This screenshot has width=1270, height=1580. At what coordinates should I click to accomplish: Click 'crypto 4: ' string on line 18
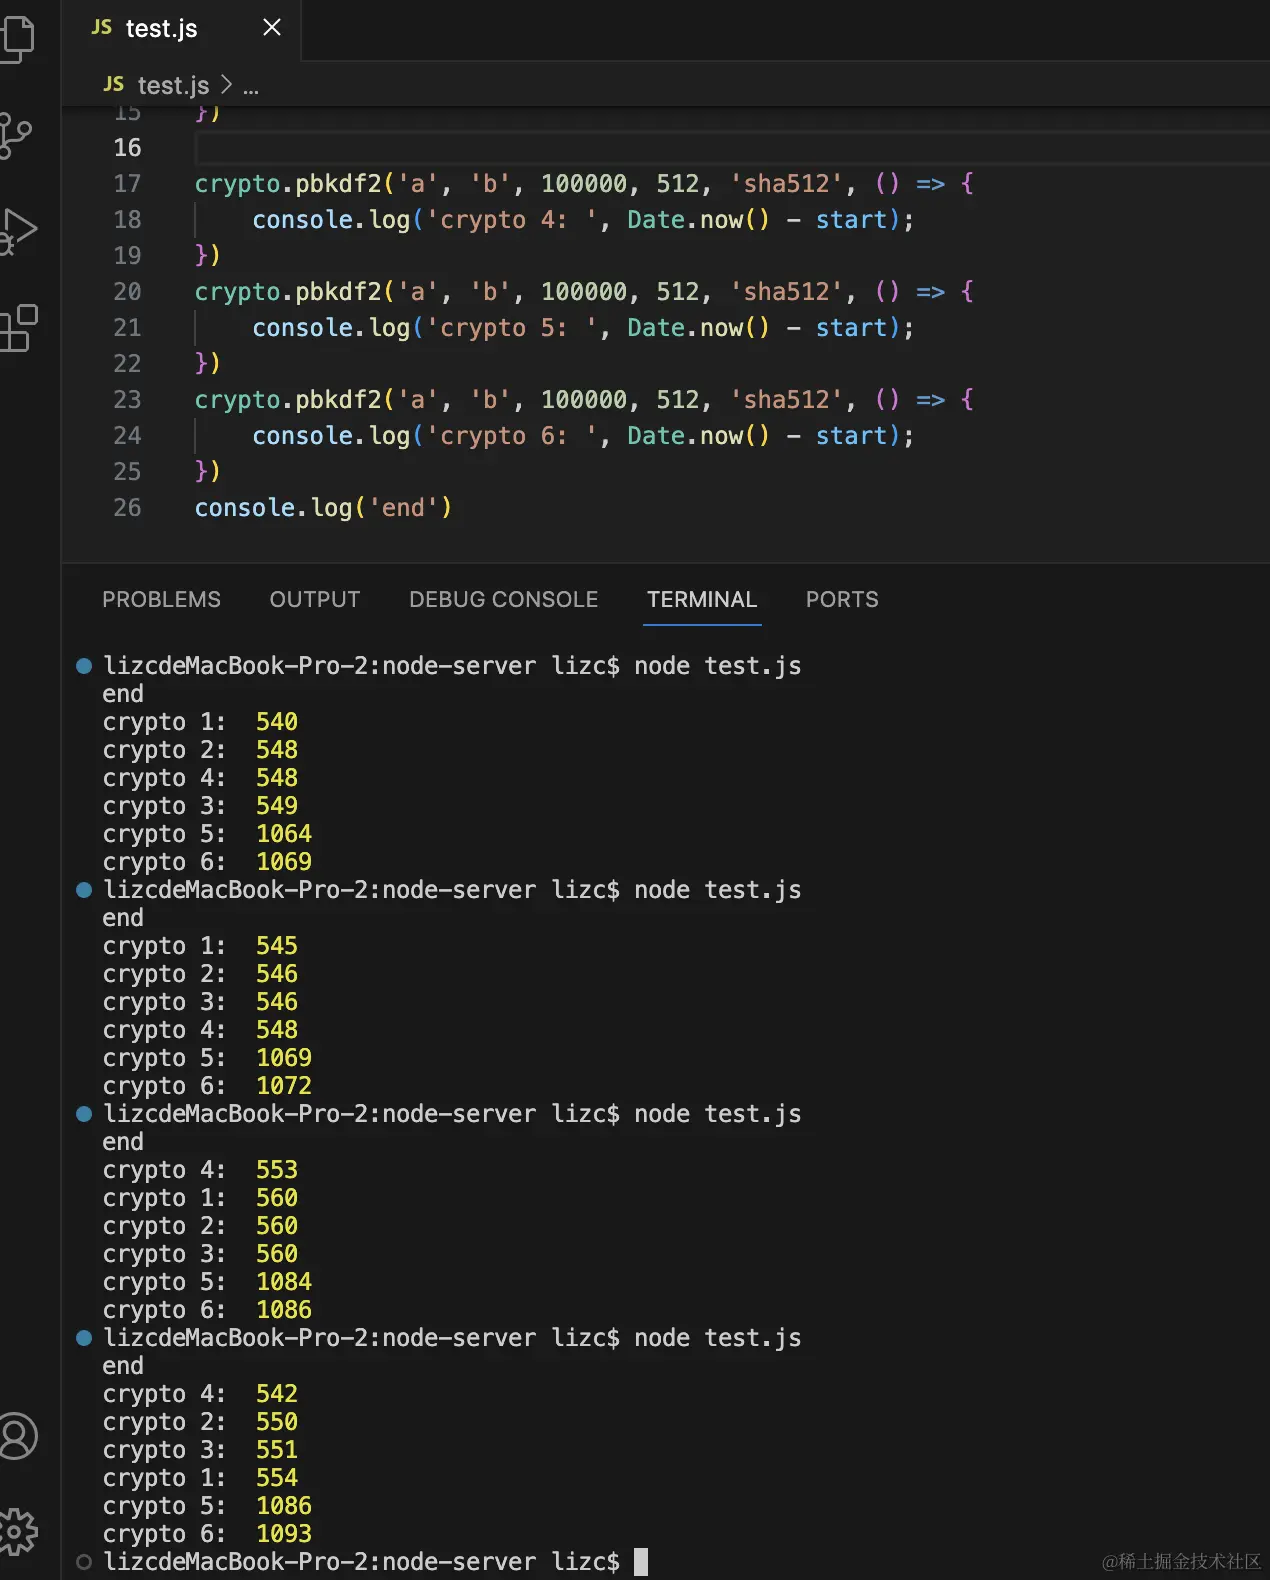[x=511, y=220]
